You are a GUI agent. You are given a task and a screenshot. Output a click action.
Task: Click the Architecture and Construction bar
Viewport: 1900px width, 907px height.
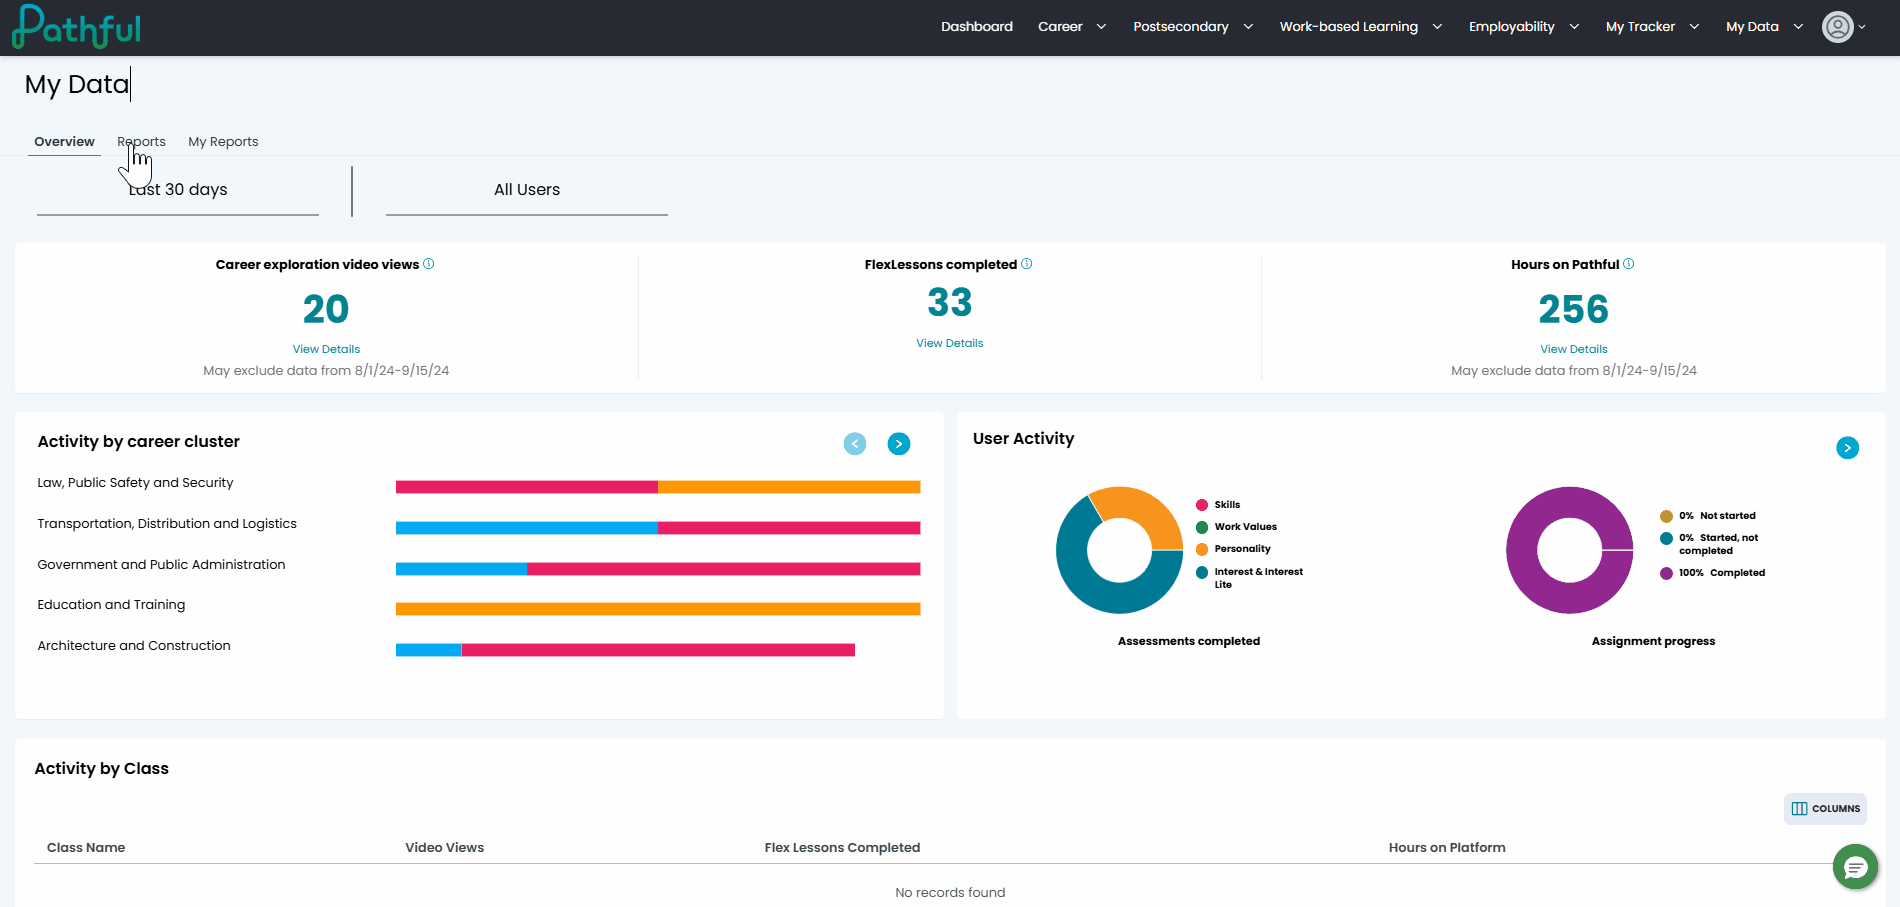click(625, 650)
